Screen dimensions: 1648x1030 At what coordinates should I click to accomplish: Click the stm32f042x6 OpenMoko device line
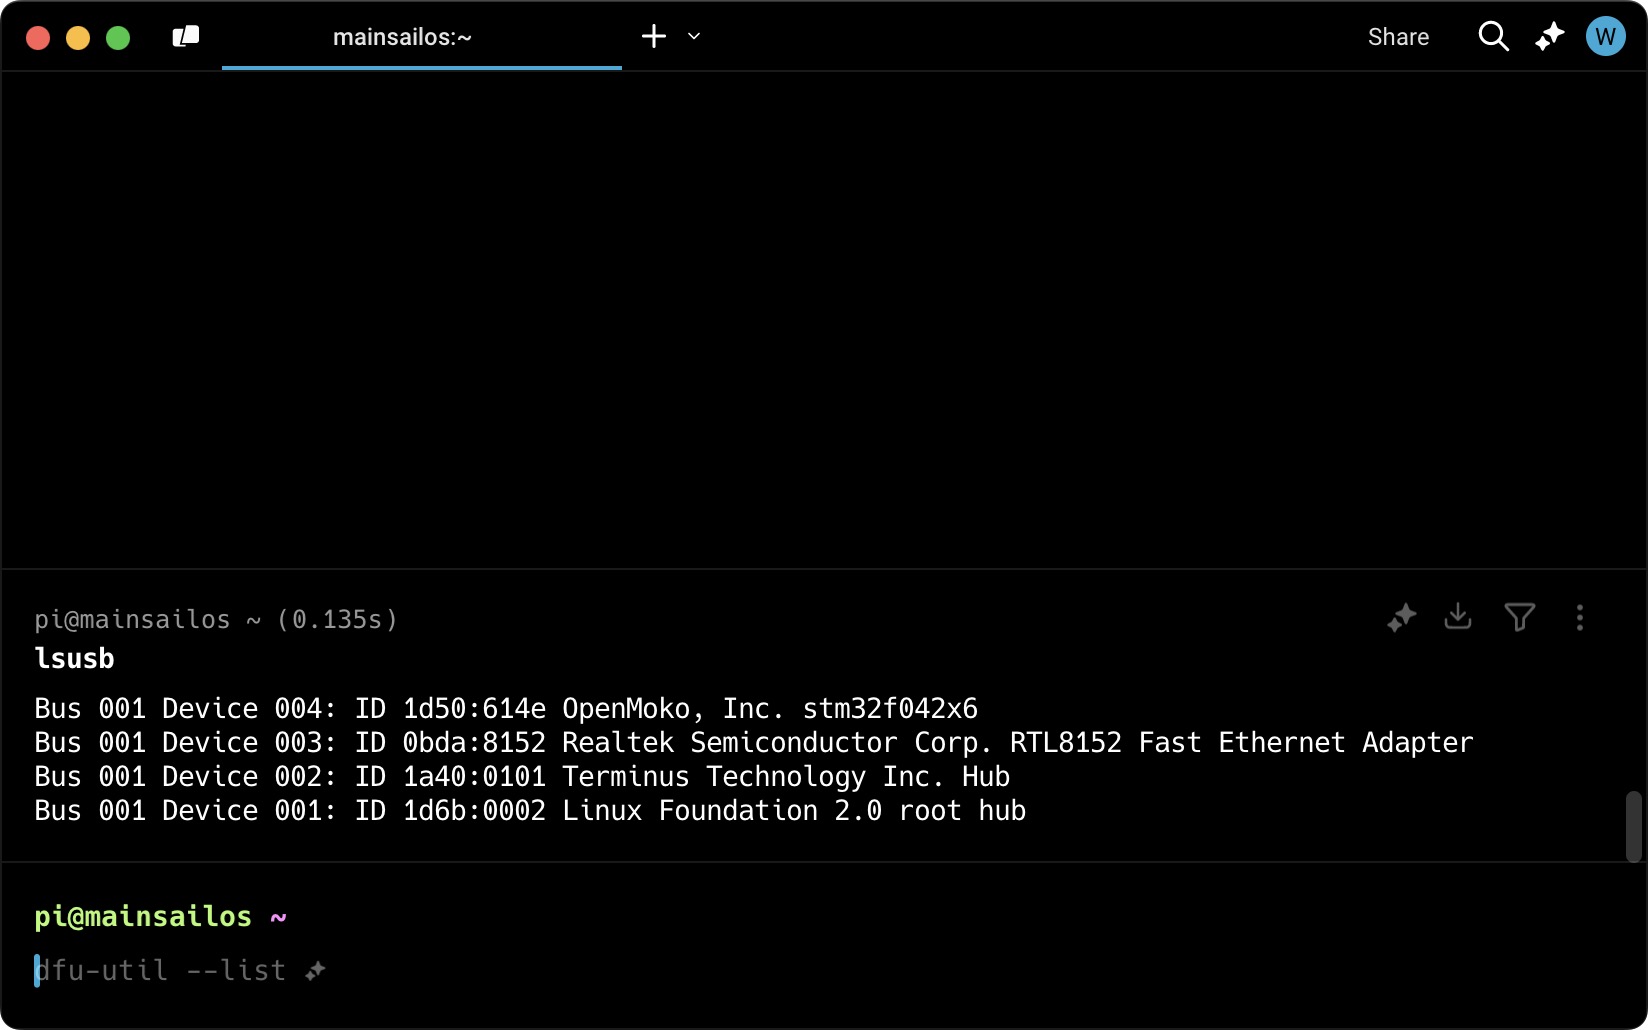(506, 709)
